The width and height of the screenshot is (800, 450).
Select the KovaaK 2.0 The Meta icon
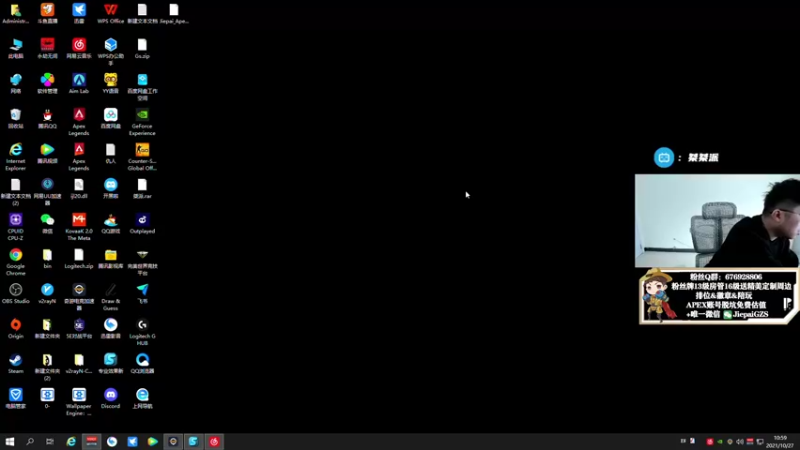(x=79, y=227)
